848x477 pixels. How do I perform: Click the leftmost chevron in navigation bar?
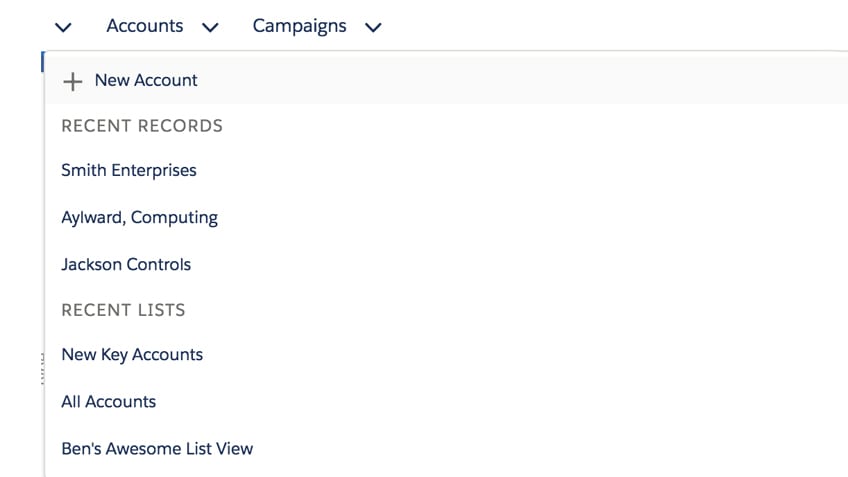click(64, 27)
